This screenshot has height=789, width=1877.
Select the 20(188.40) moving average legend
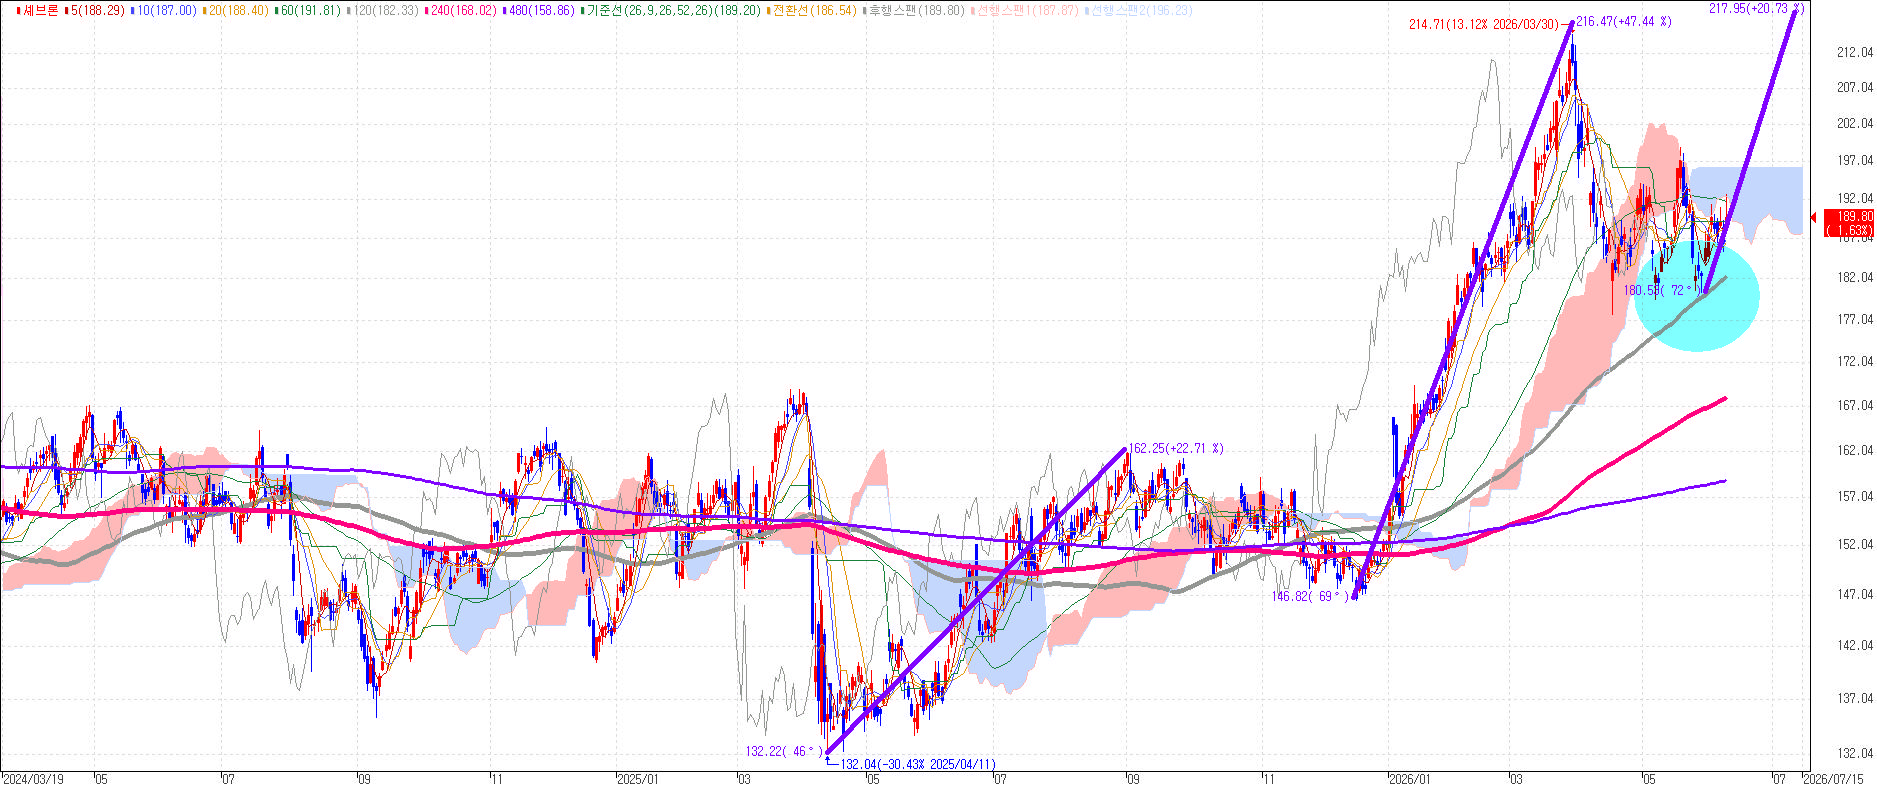point(238,10)
